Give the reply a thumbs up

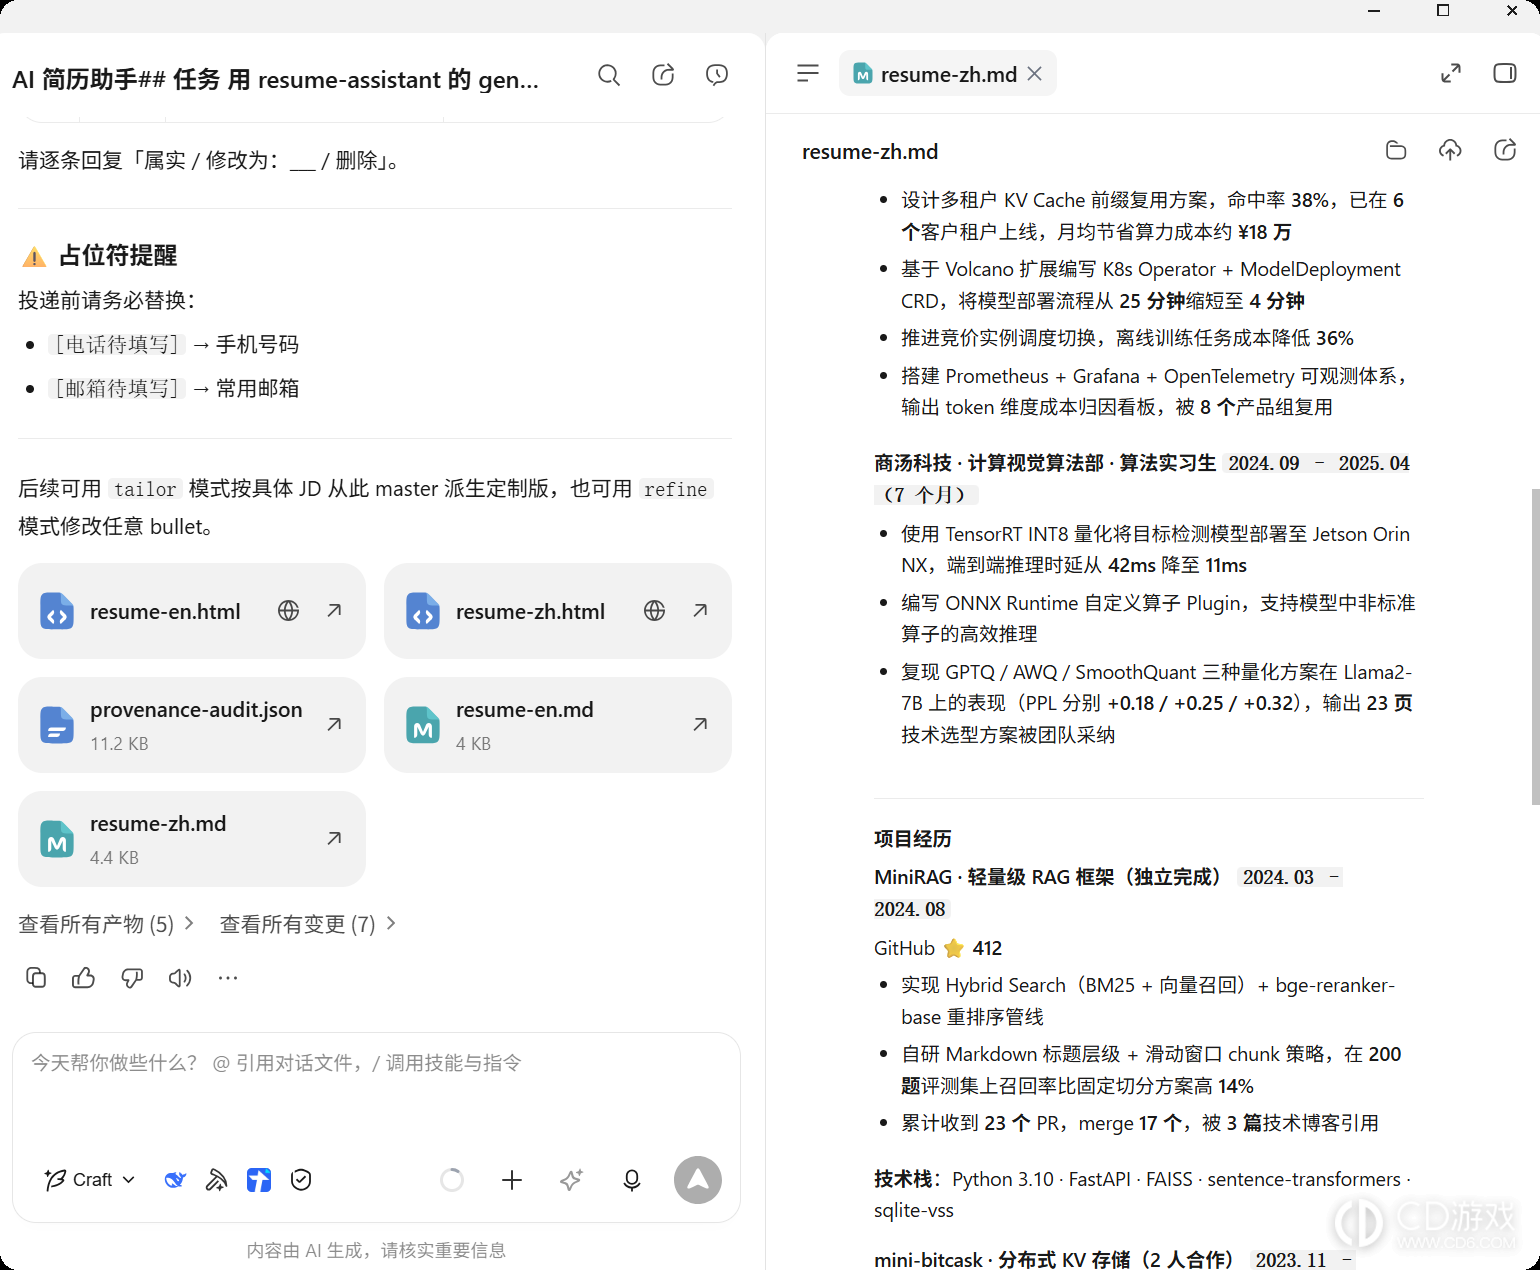point(84,978)
